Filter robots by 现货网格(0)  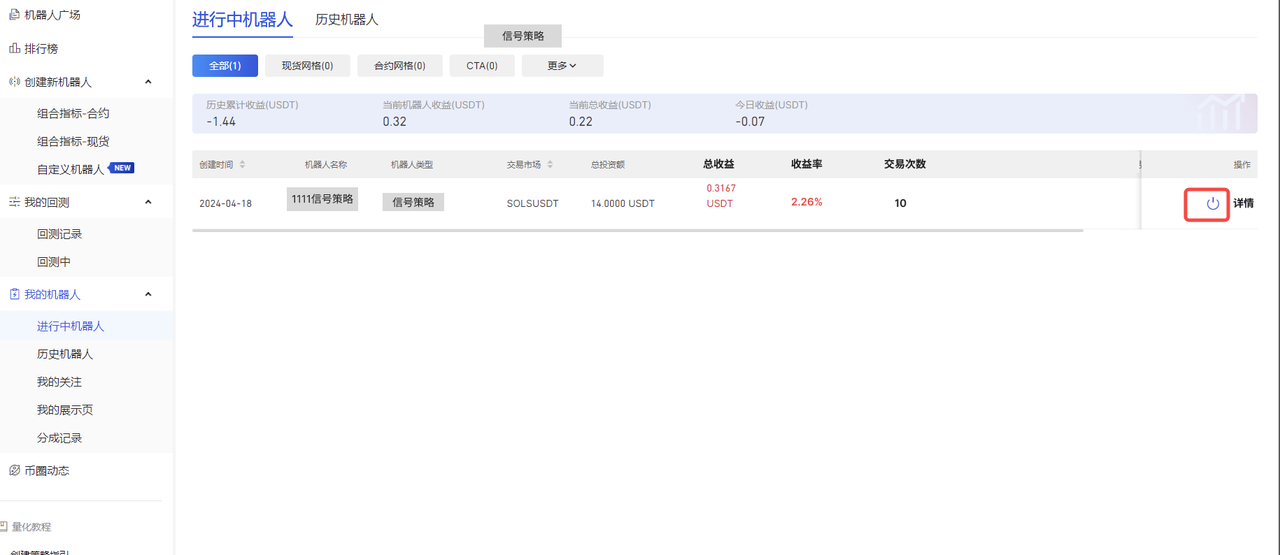tap(307, 66)
